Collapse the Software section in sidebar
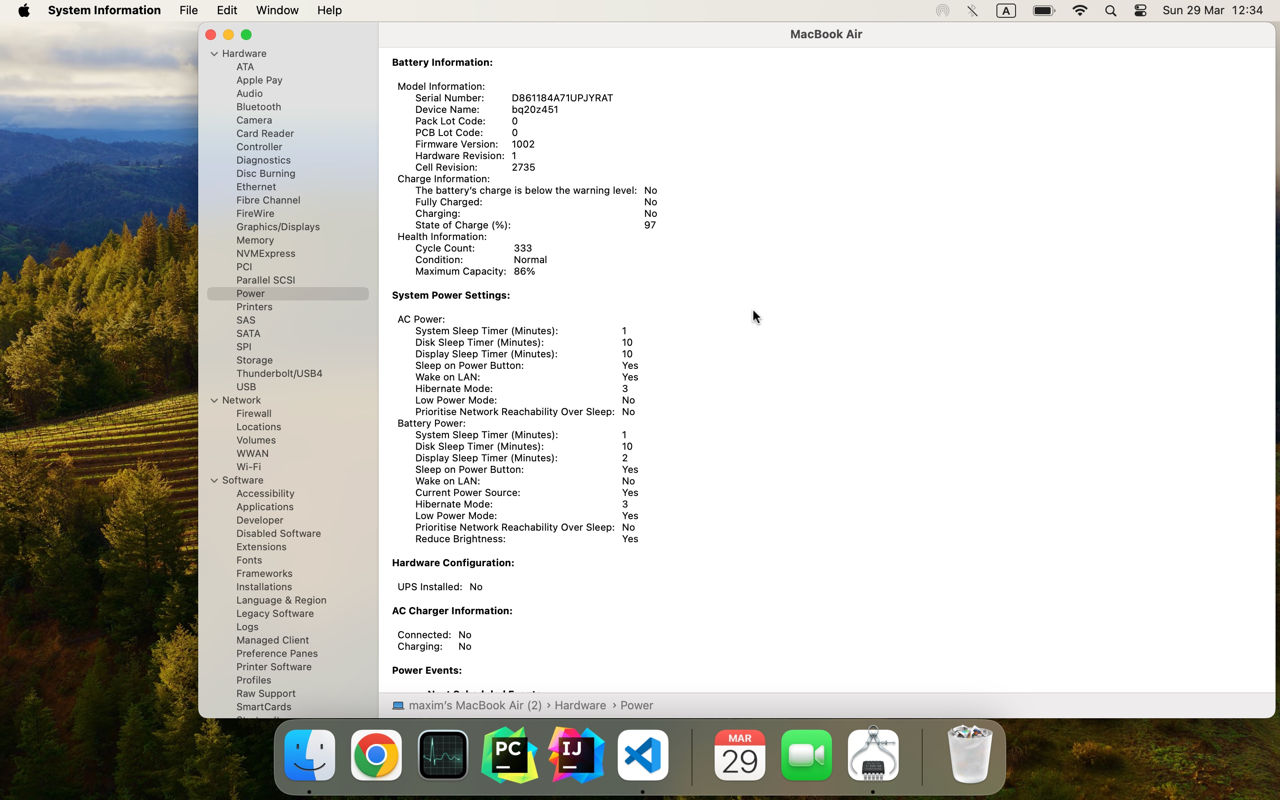Screen dimensions: 1280x800 214,480
